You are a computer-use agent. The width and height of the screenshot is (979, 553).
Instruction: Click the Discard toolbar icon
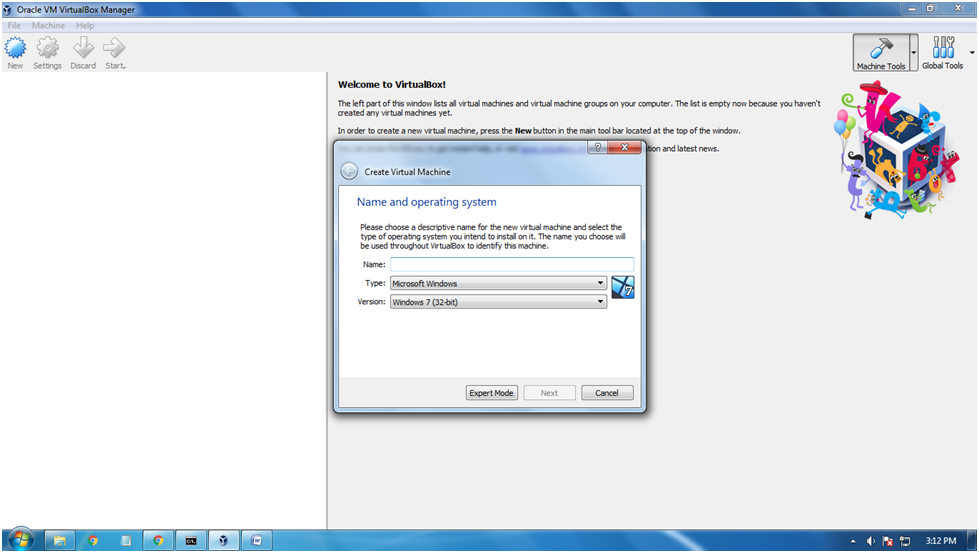click(x=83, y=53)
